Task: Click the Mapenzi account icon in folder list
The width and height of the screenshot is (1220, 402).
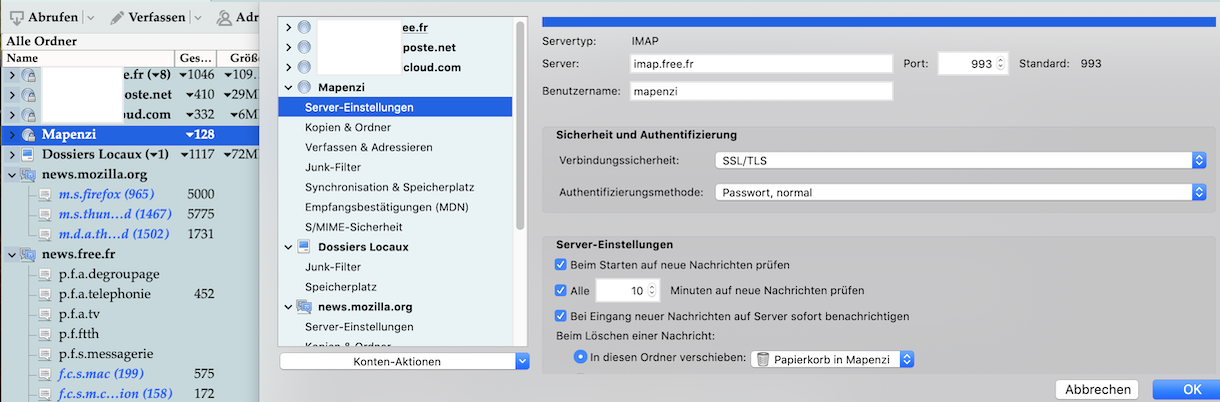Action: pos(28,135)
